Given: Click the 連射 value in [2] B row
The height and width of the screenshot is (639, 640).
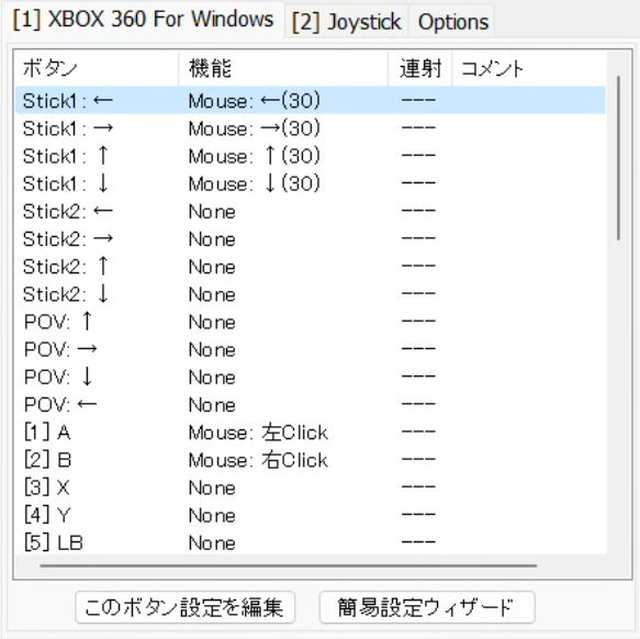Looking at the screenshot, I should coord(418,459).
